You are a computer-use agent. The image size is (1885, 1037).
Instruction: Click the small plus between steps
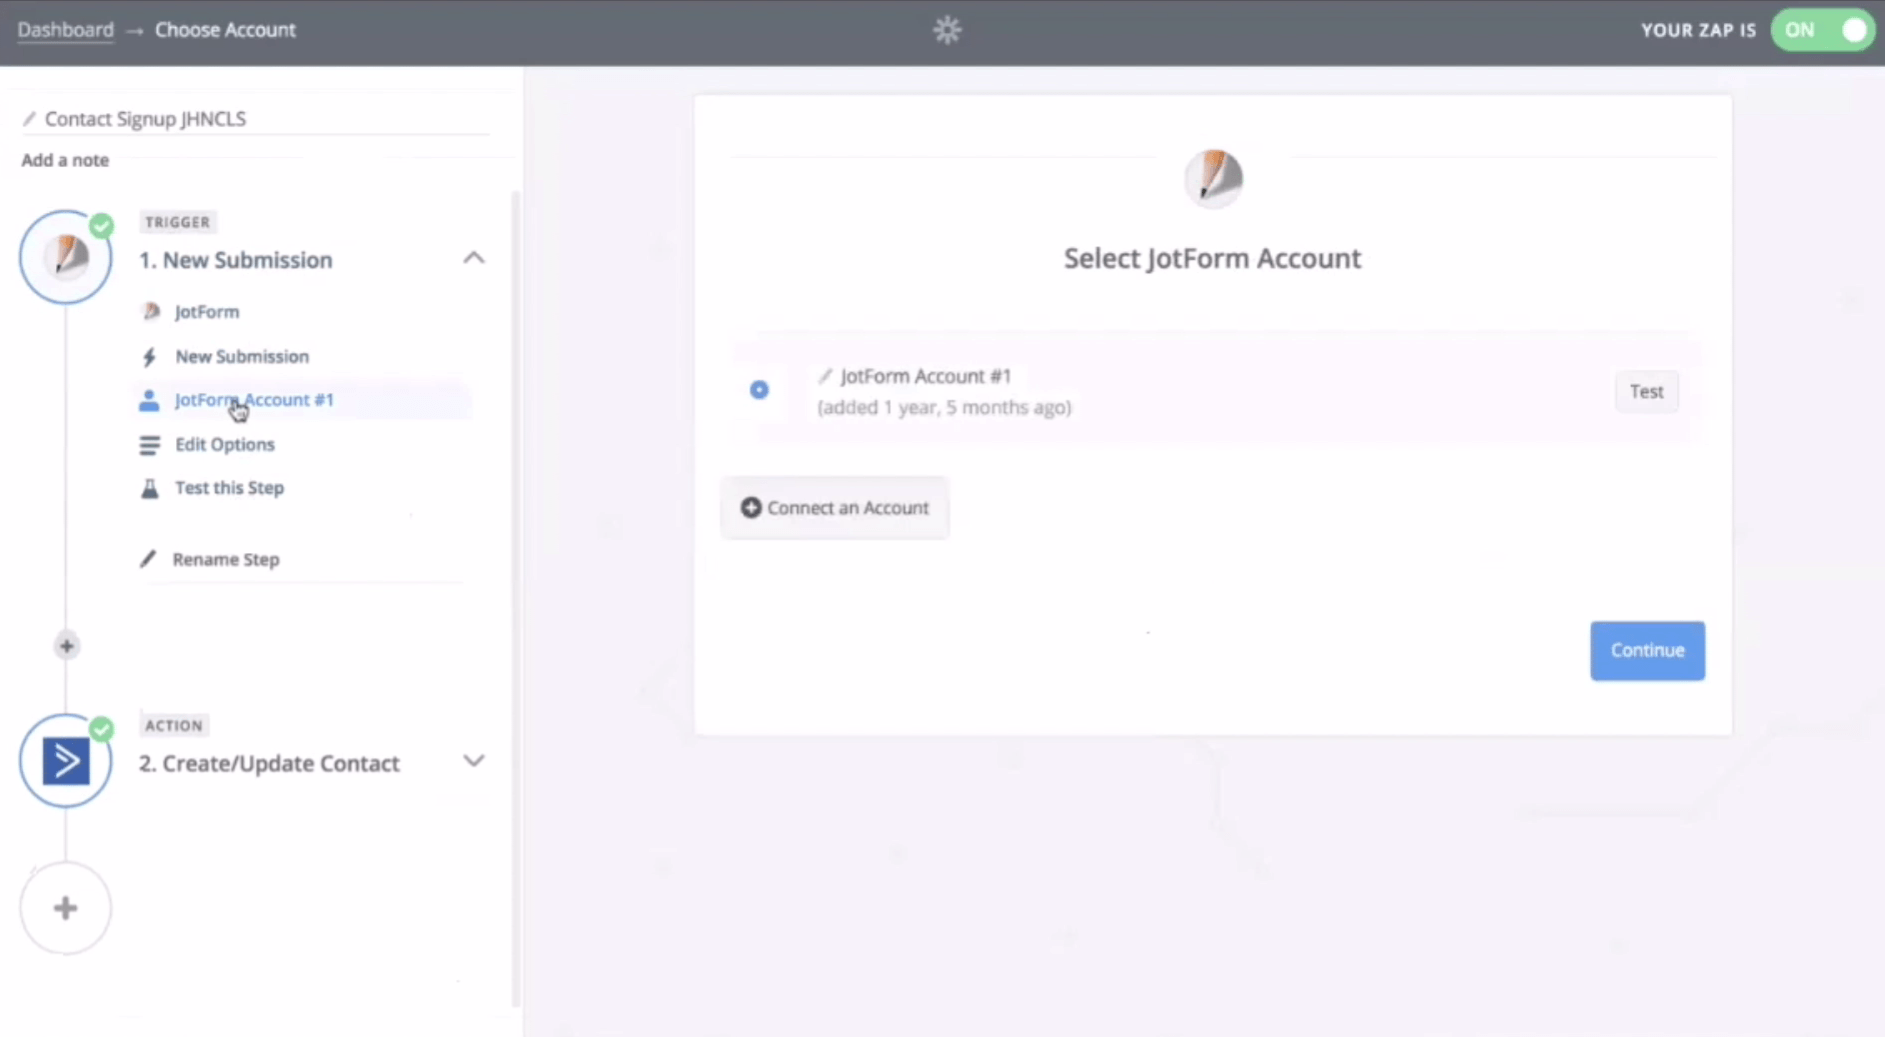point(66,646)
